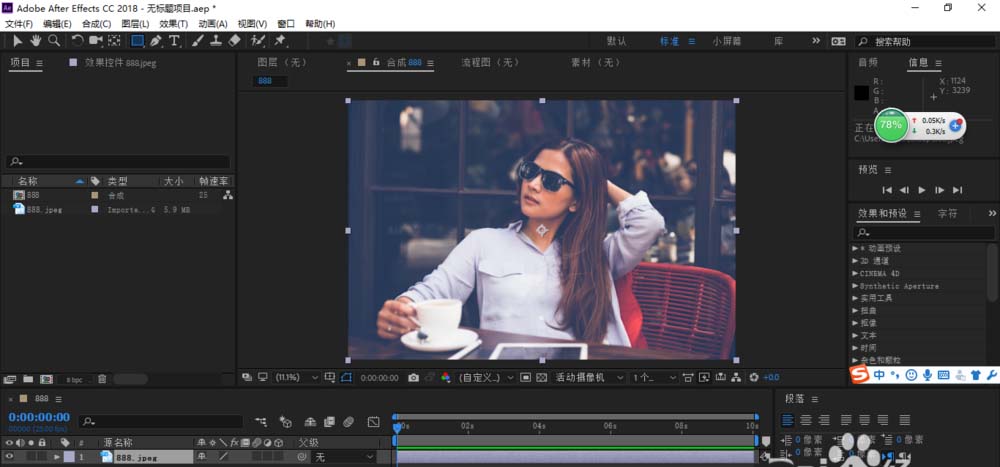Step to previous frame in Preview panel

[904, 189]
